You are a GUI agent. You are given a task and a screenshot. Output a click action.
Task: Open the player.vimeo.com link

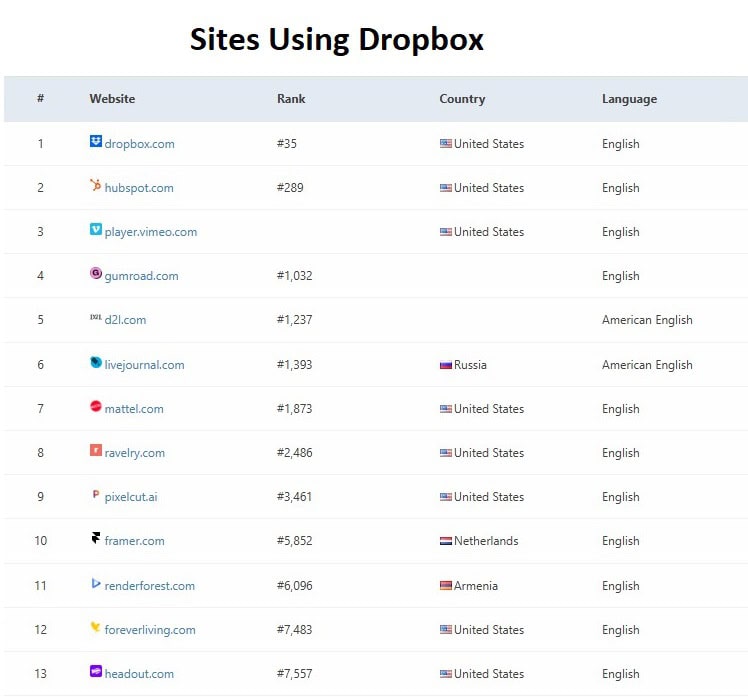pyautogui.click(x=151, y=232)
